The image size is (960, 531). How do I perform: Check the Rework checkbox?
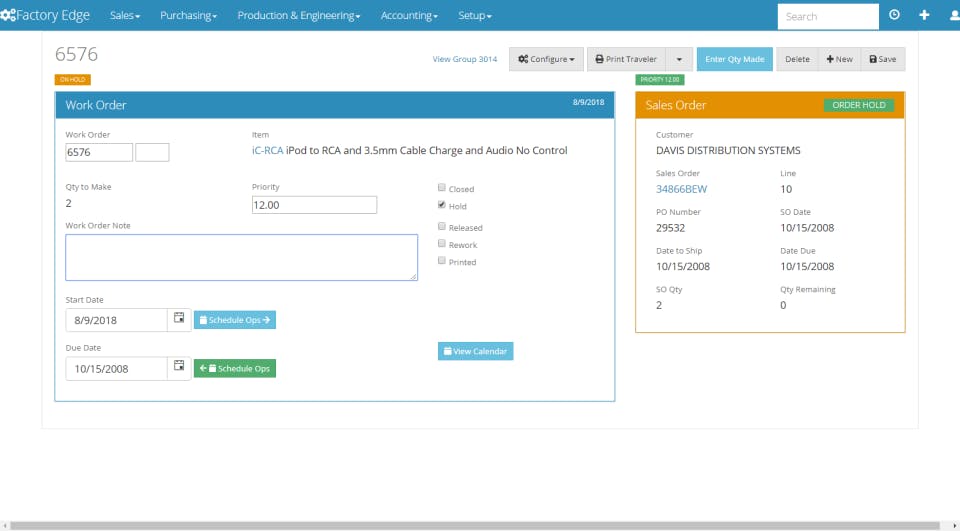[441, 243]
